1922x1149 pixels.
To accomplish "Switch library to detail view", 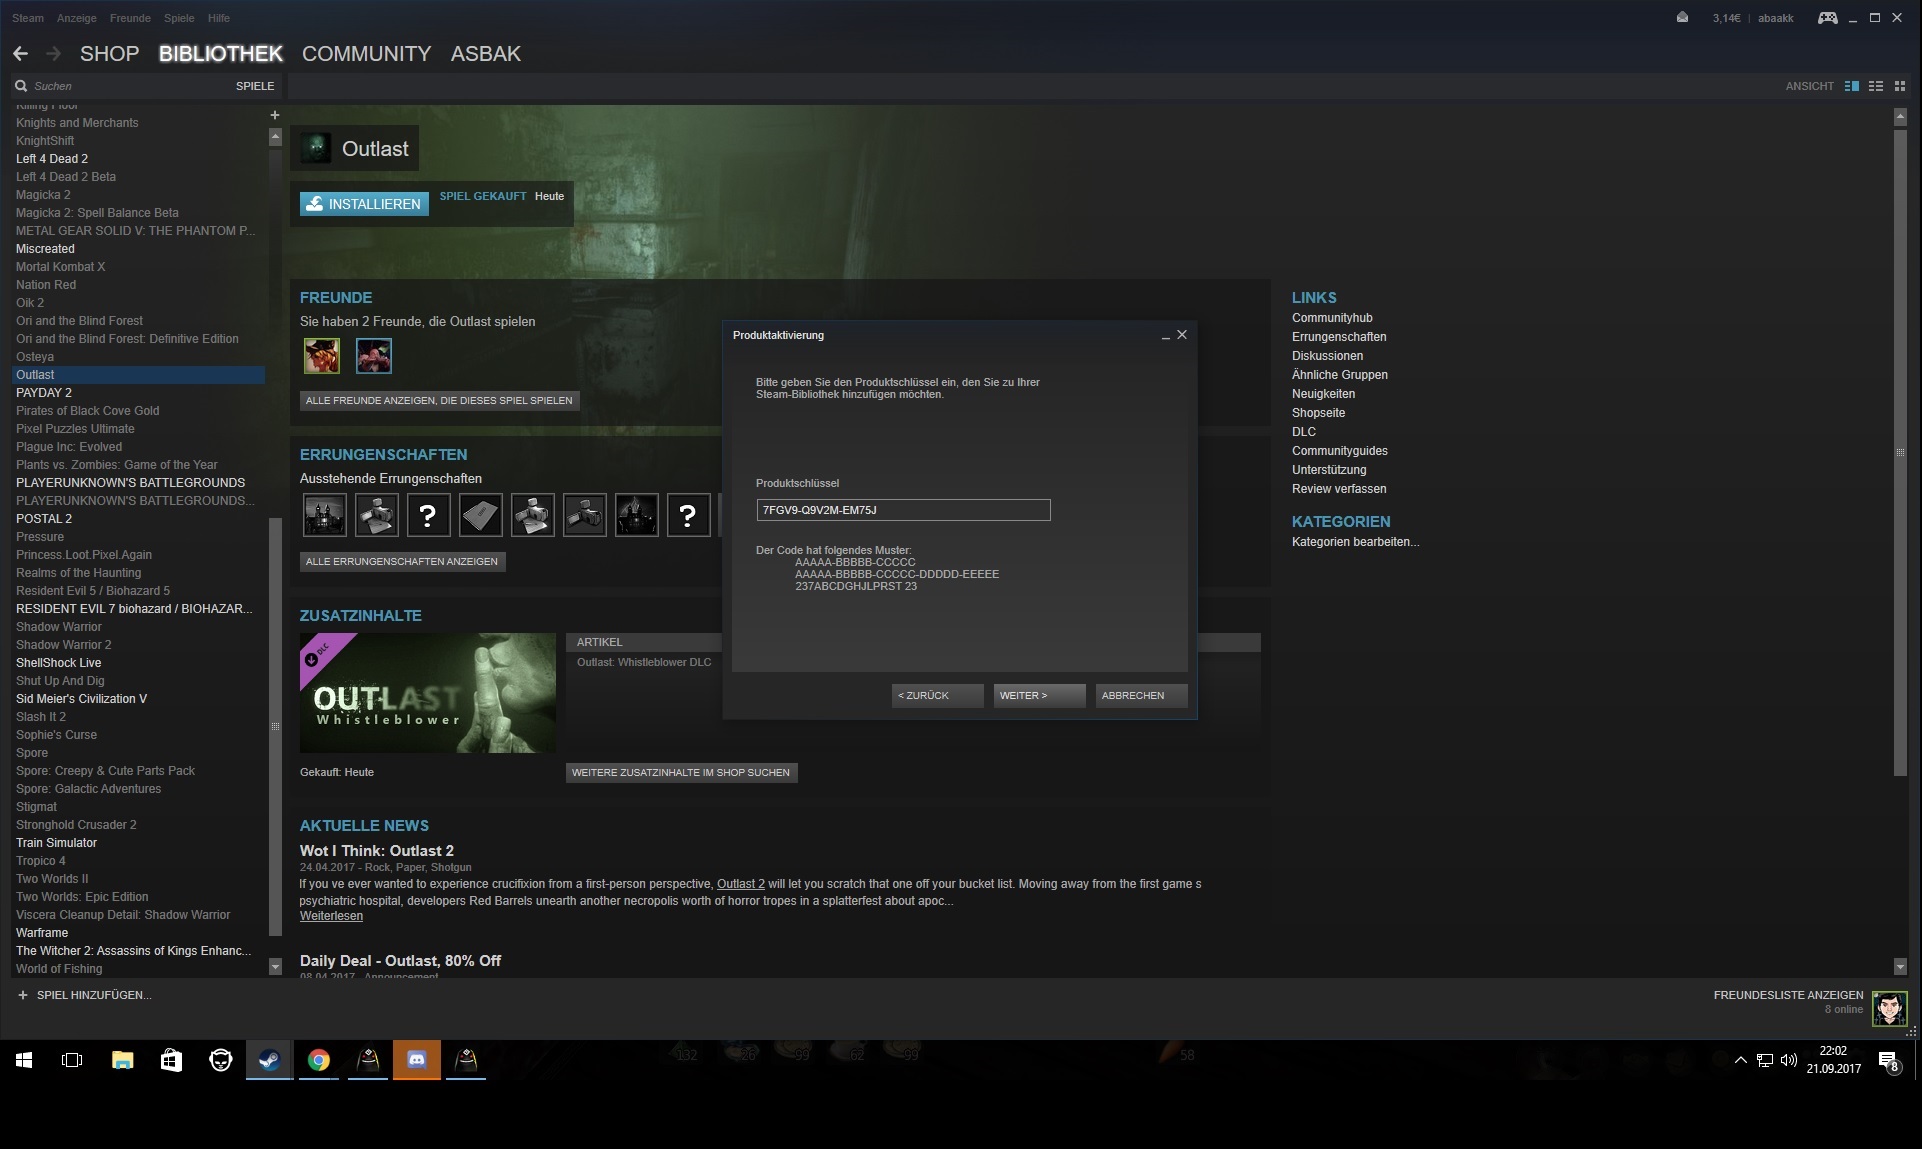I will pos(1852,86).
